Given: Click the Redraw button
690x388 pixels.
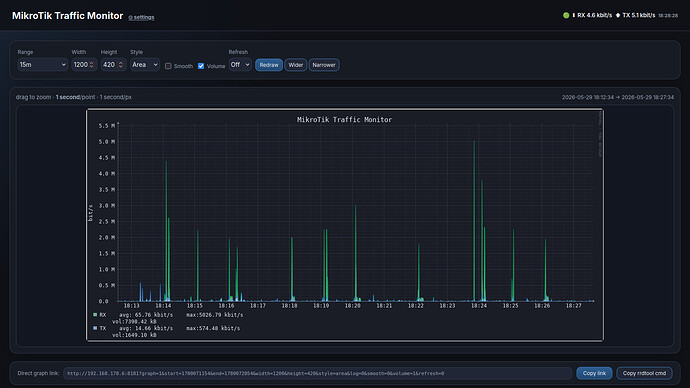Looking at the screenshot, I should tap(269, 65).
